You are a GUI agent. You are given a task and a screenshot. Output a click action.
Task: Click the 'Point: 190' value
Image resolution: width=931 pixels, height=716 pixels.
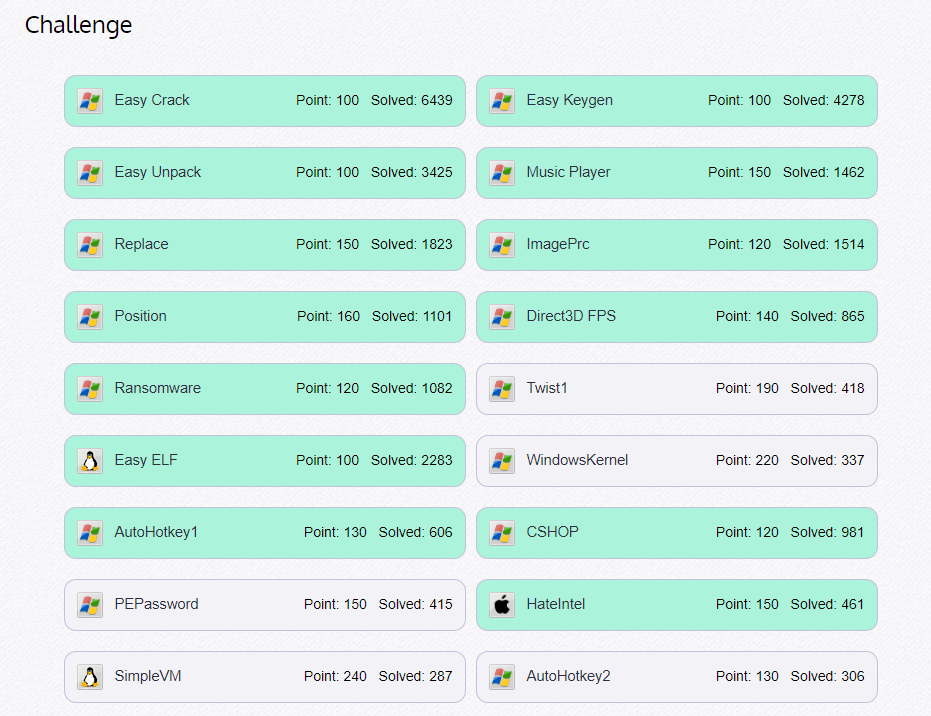click(x=747, y=388)
